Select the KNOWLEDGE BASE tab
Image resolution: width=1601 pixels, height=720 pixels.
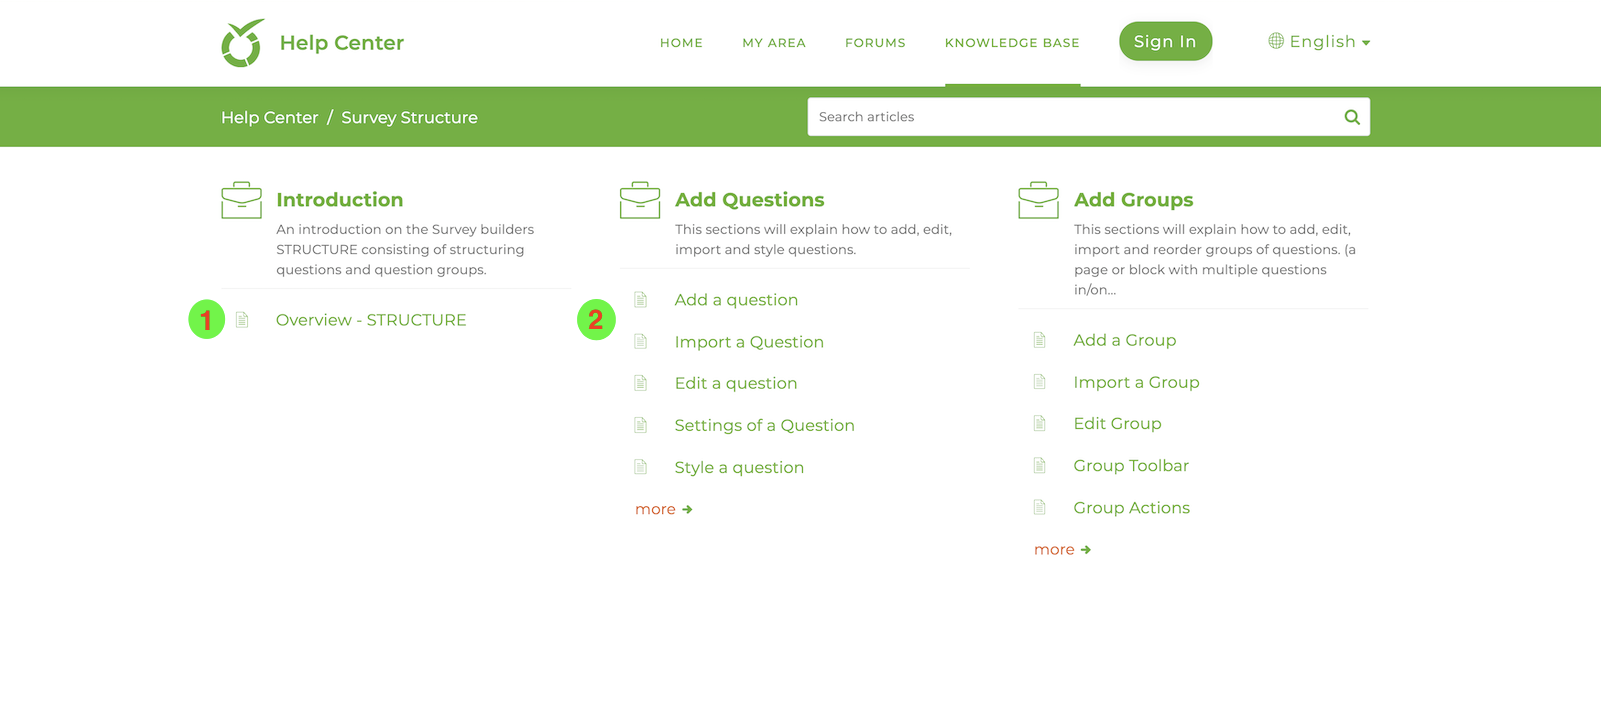pyautogui.click(x=1012, y=43)
